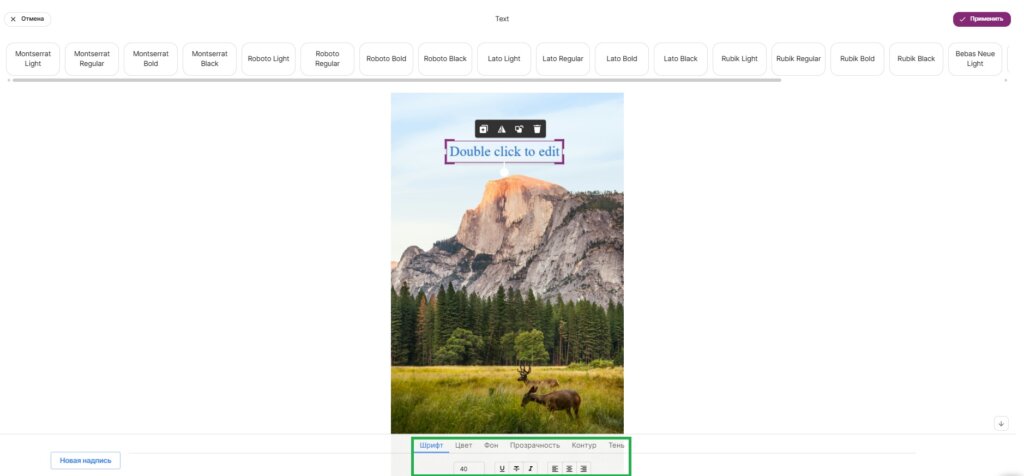1024x476 pixels.
Task: Align text to the right
Action: [583, 468]
